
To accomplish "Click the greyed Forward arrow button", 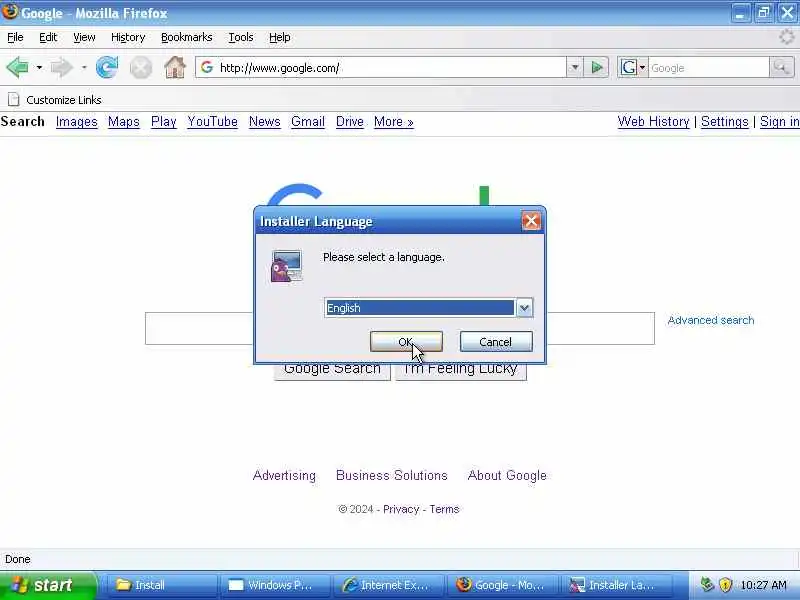I will tap(62, 67).
